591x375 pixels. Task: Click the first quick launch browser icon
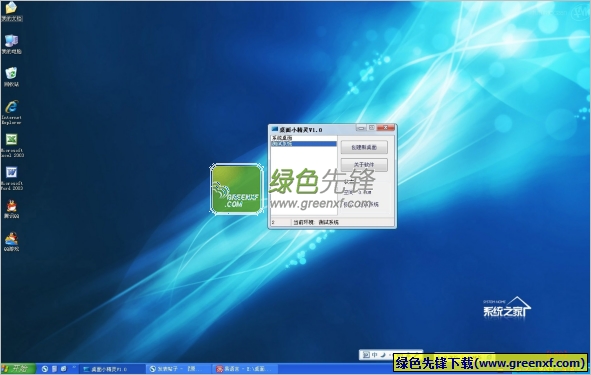(44, 369)
